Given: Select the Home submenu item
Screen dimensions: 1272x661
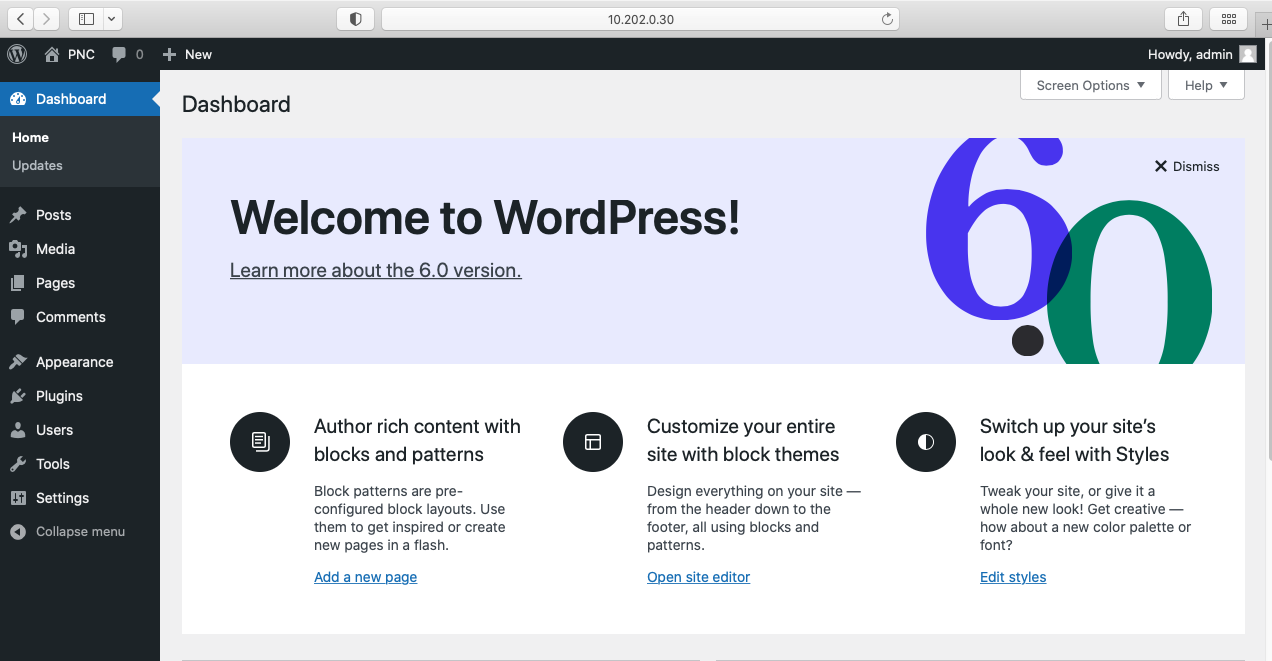Looking at the screenshot, I should [x=30, y=138].
